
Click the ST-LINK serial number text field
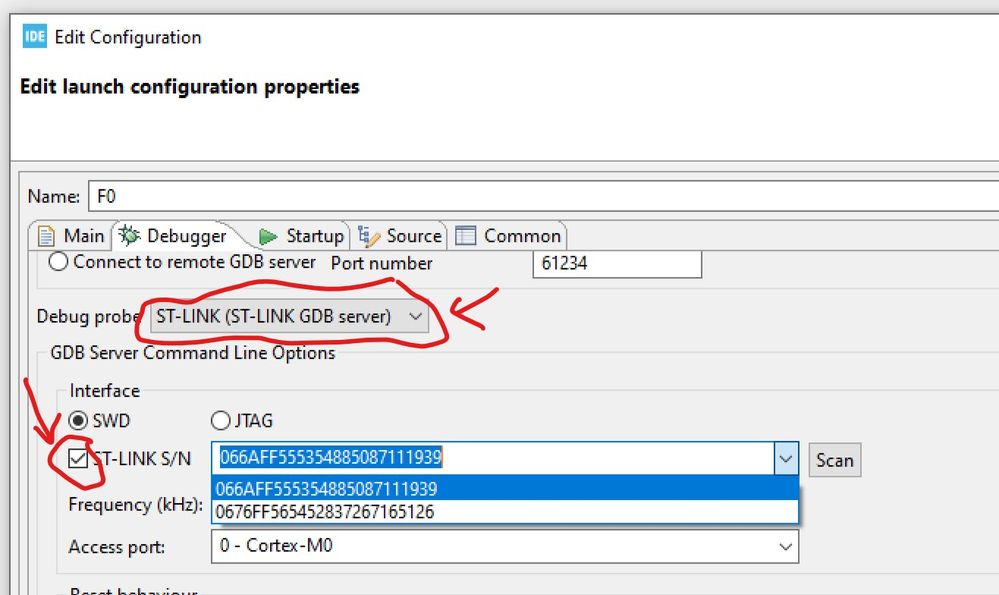493,458
